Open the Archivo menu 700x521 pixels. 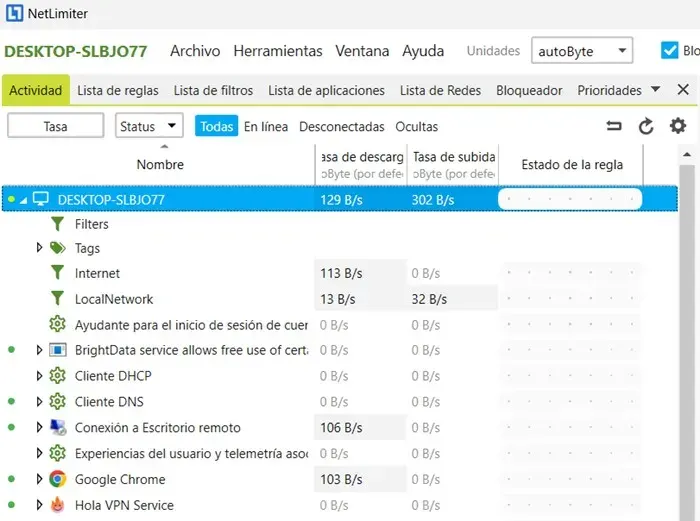point(195,51)
